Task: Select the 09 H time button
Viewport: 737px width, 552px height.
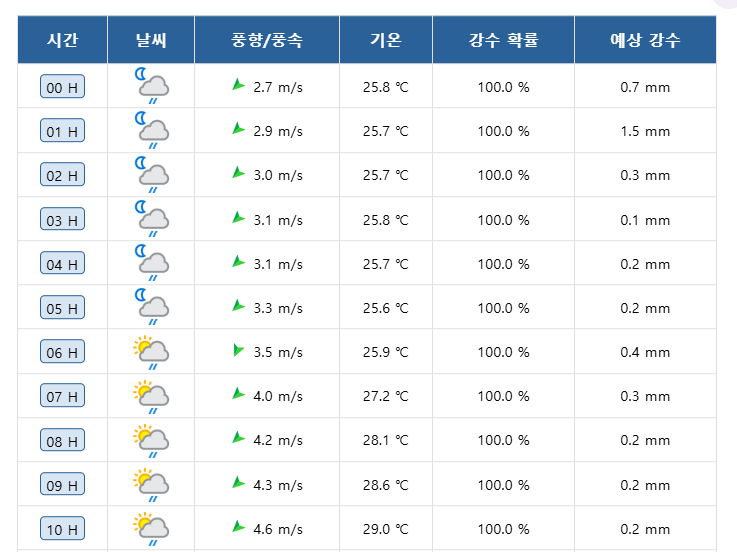Action: pos(62,485)
